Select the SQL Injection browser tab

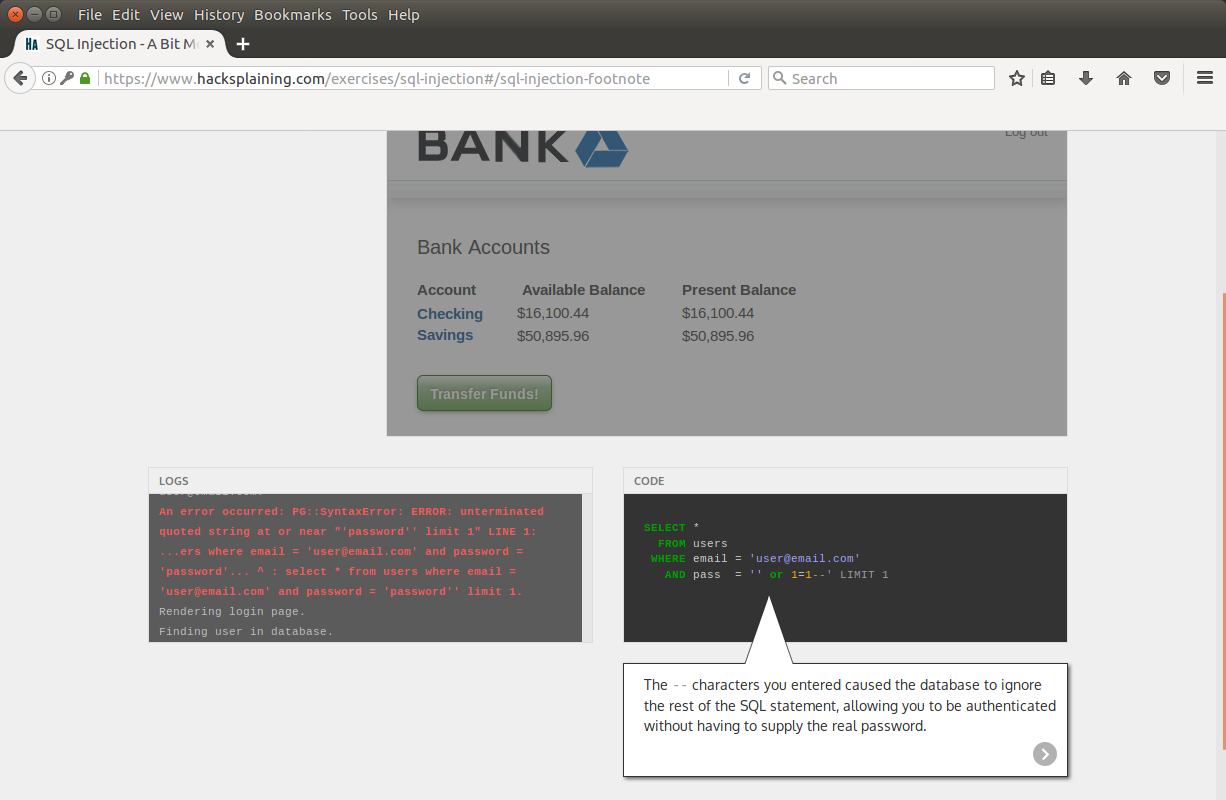coord(120,44)
